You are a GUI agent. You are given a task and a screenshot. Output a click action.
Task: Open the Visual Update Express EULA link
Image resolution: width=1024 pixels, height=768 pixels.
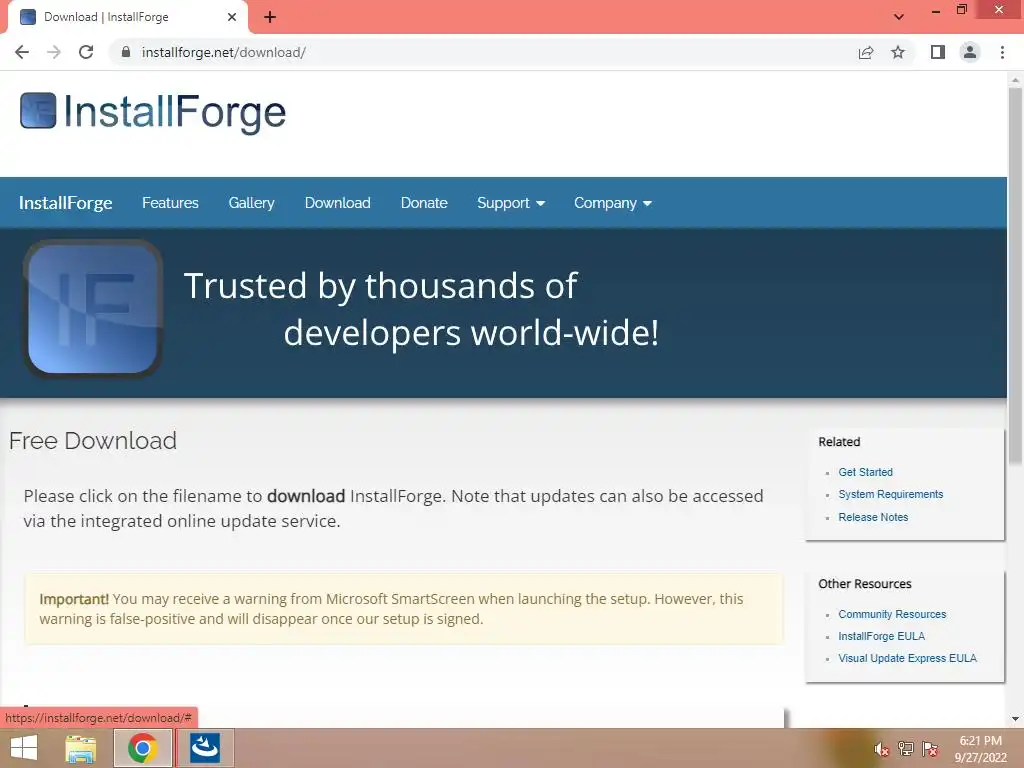908,658
